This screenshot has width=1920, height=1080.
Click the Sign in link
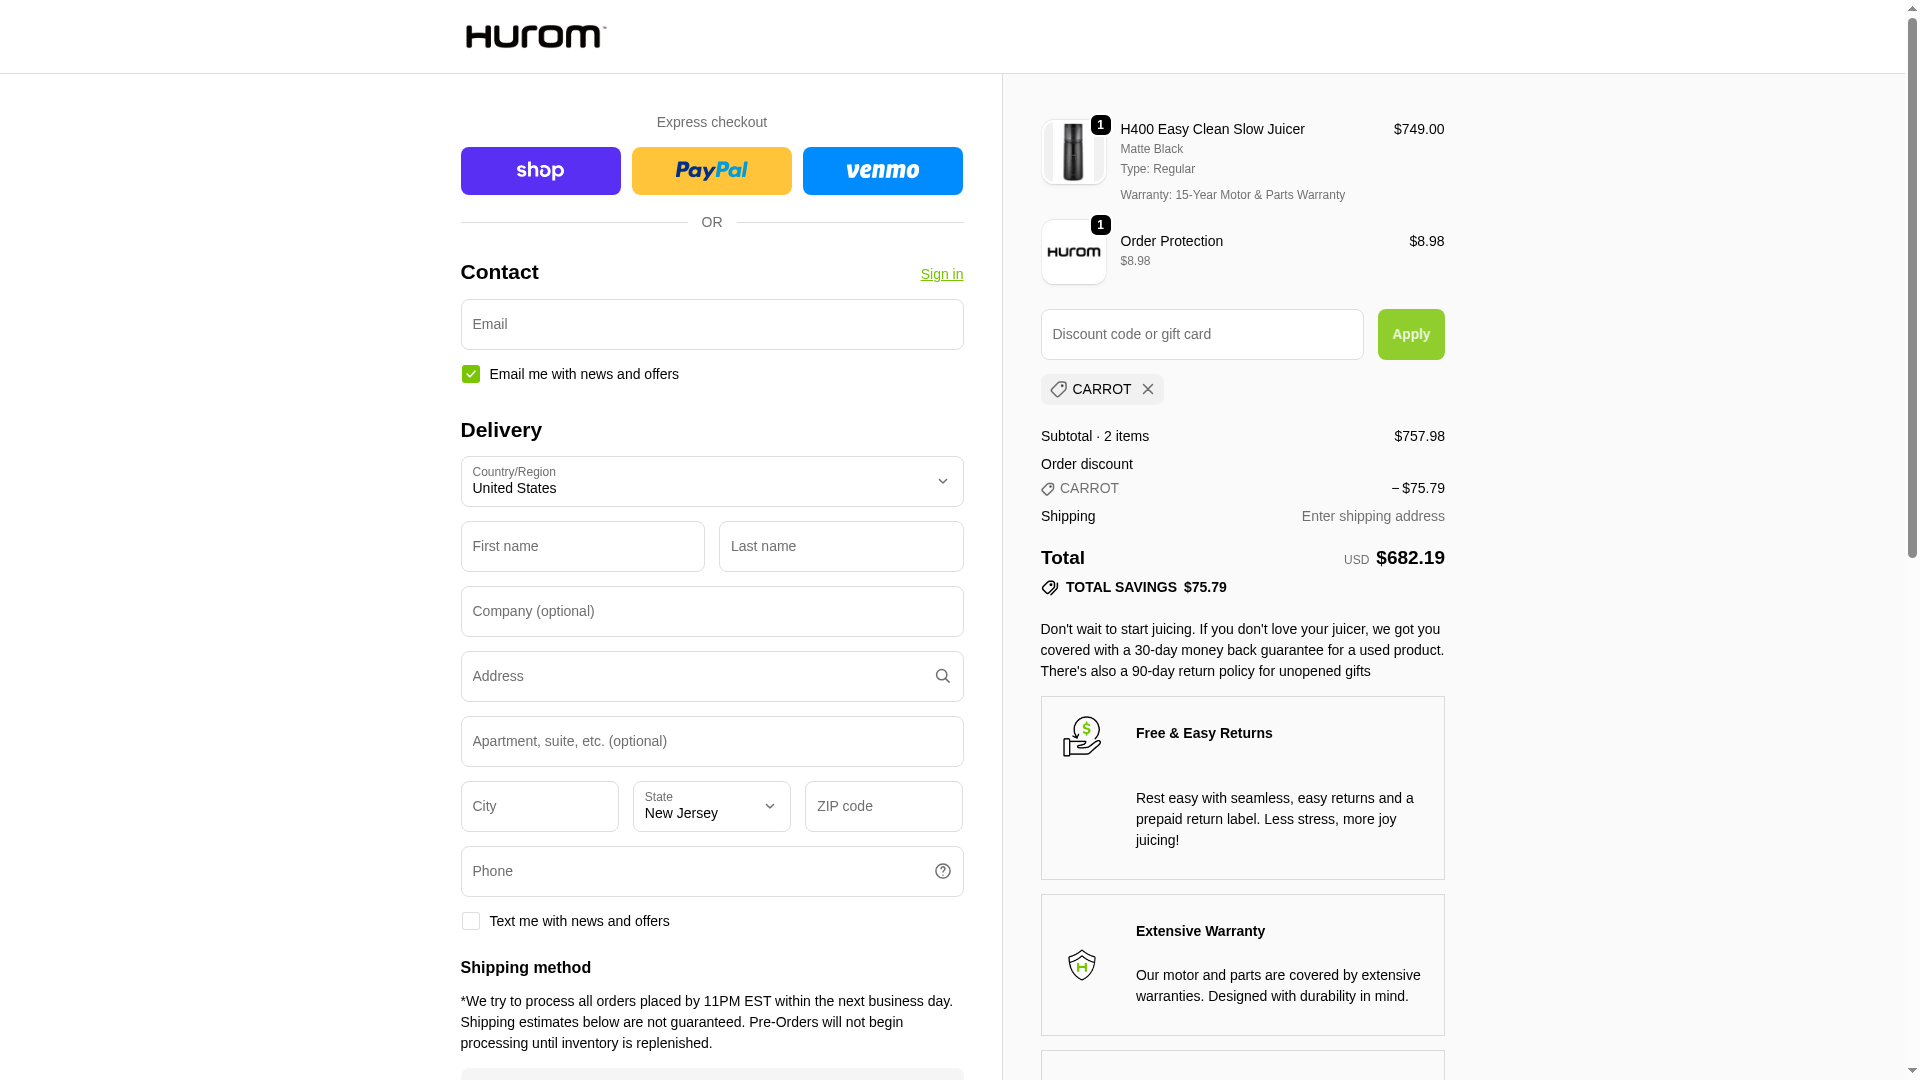coord(941,274)
